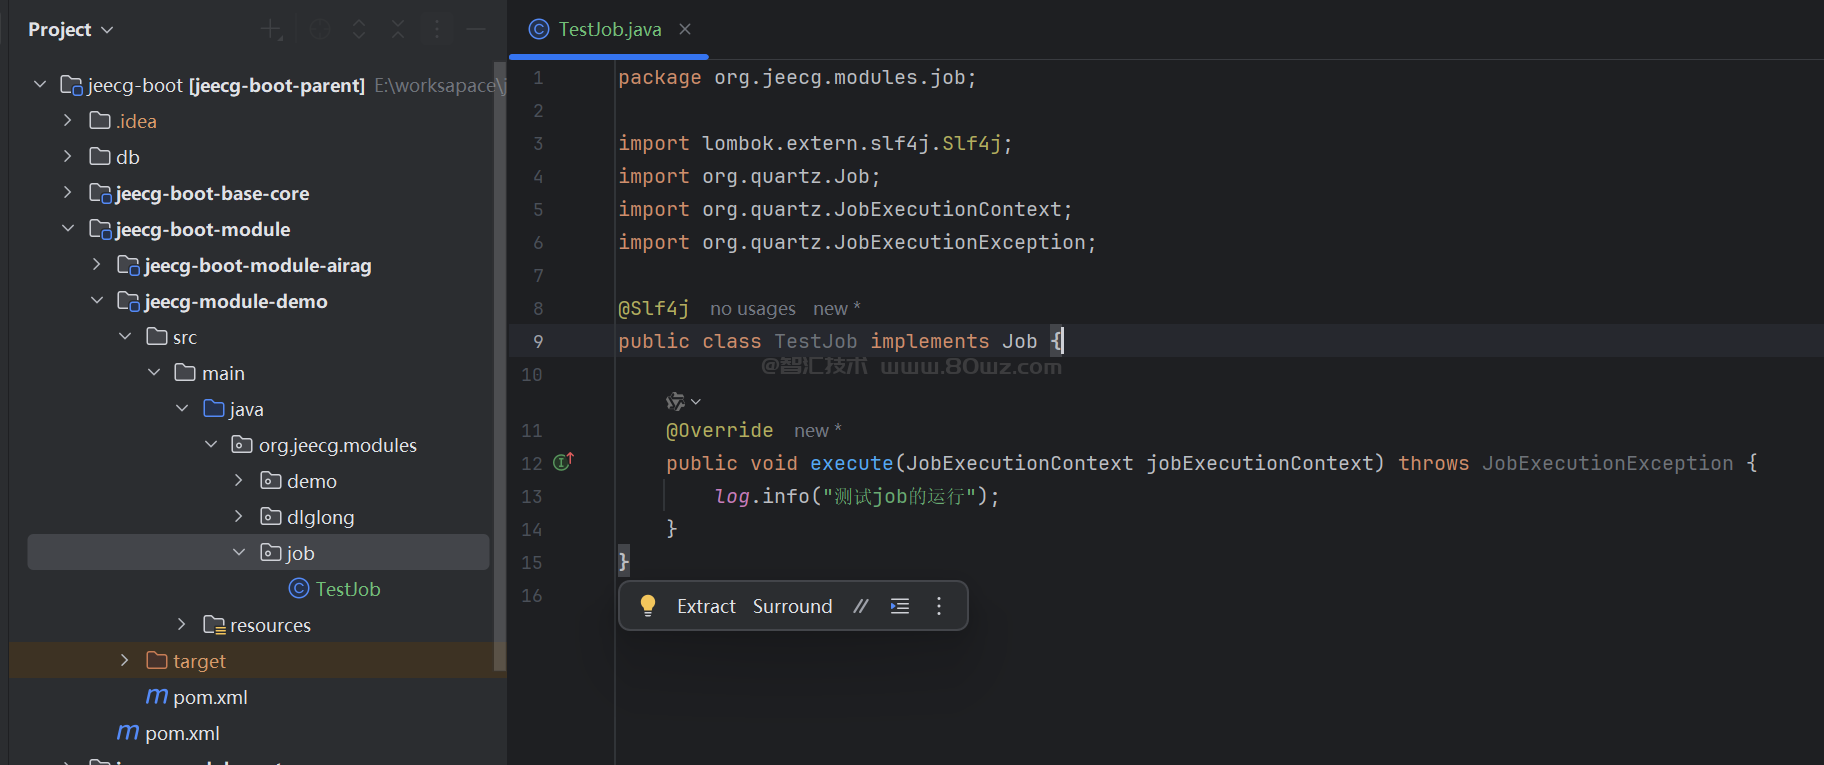Click Extract in the floating toolbar
Screen dimensions: 1824x765
click(x=706, y=606)
